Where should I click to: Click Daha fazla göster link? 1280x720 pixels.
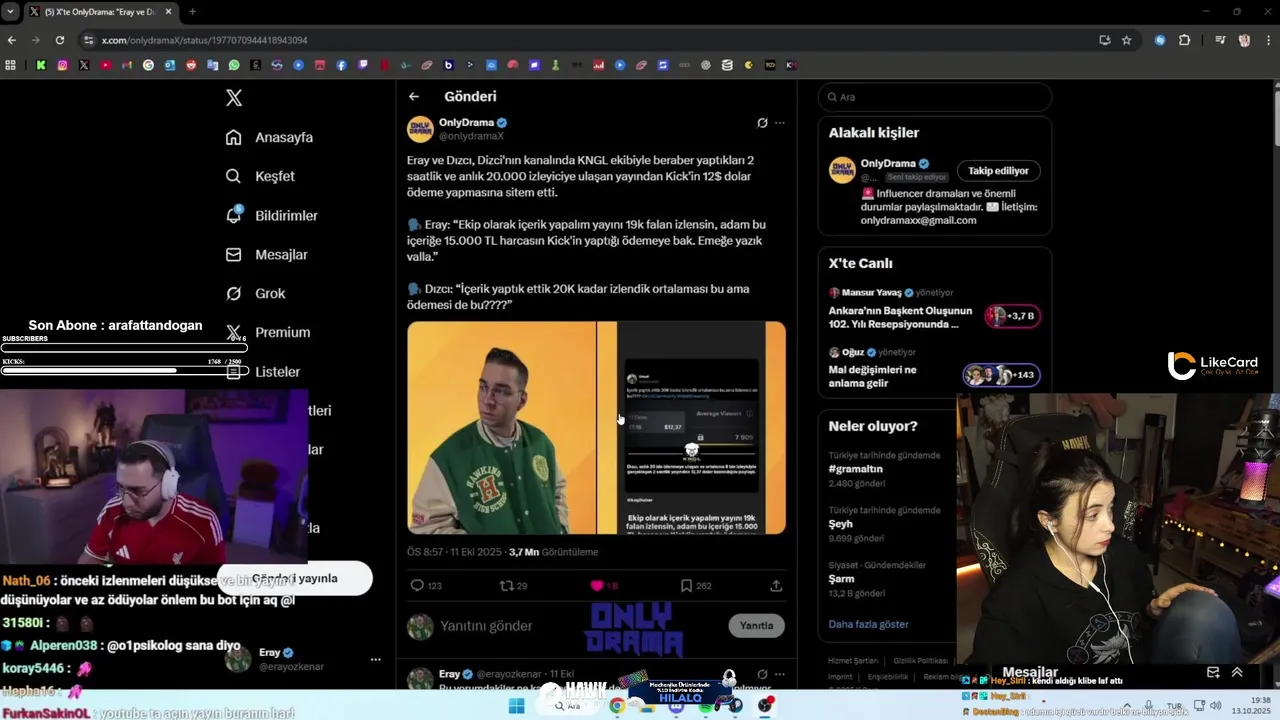(x=868, y=624)
